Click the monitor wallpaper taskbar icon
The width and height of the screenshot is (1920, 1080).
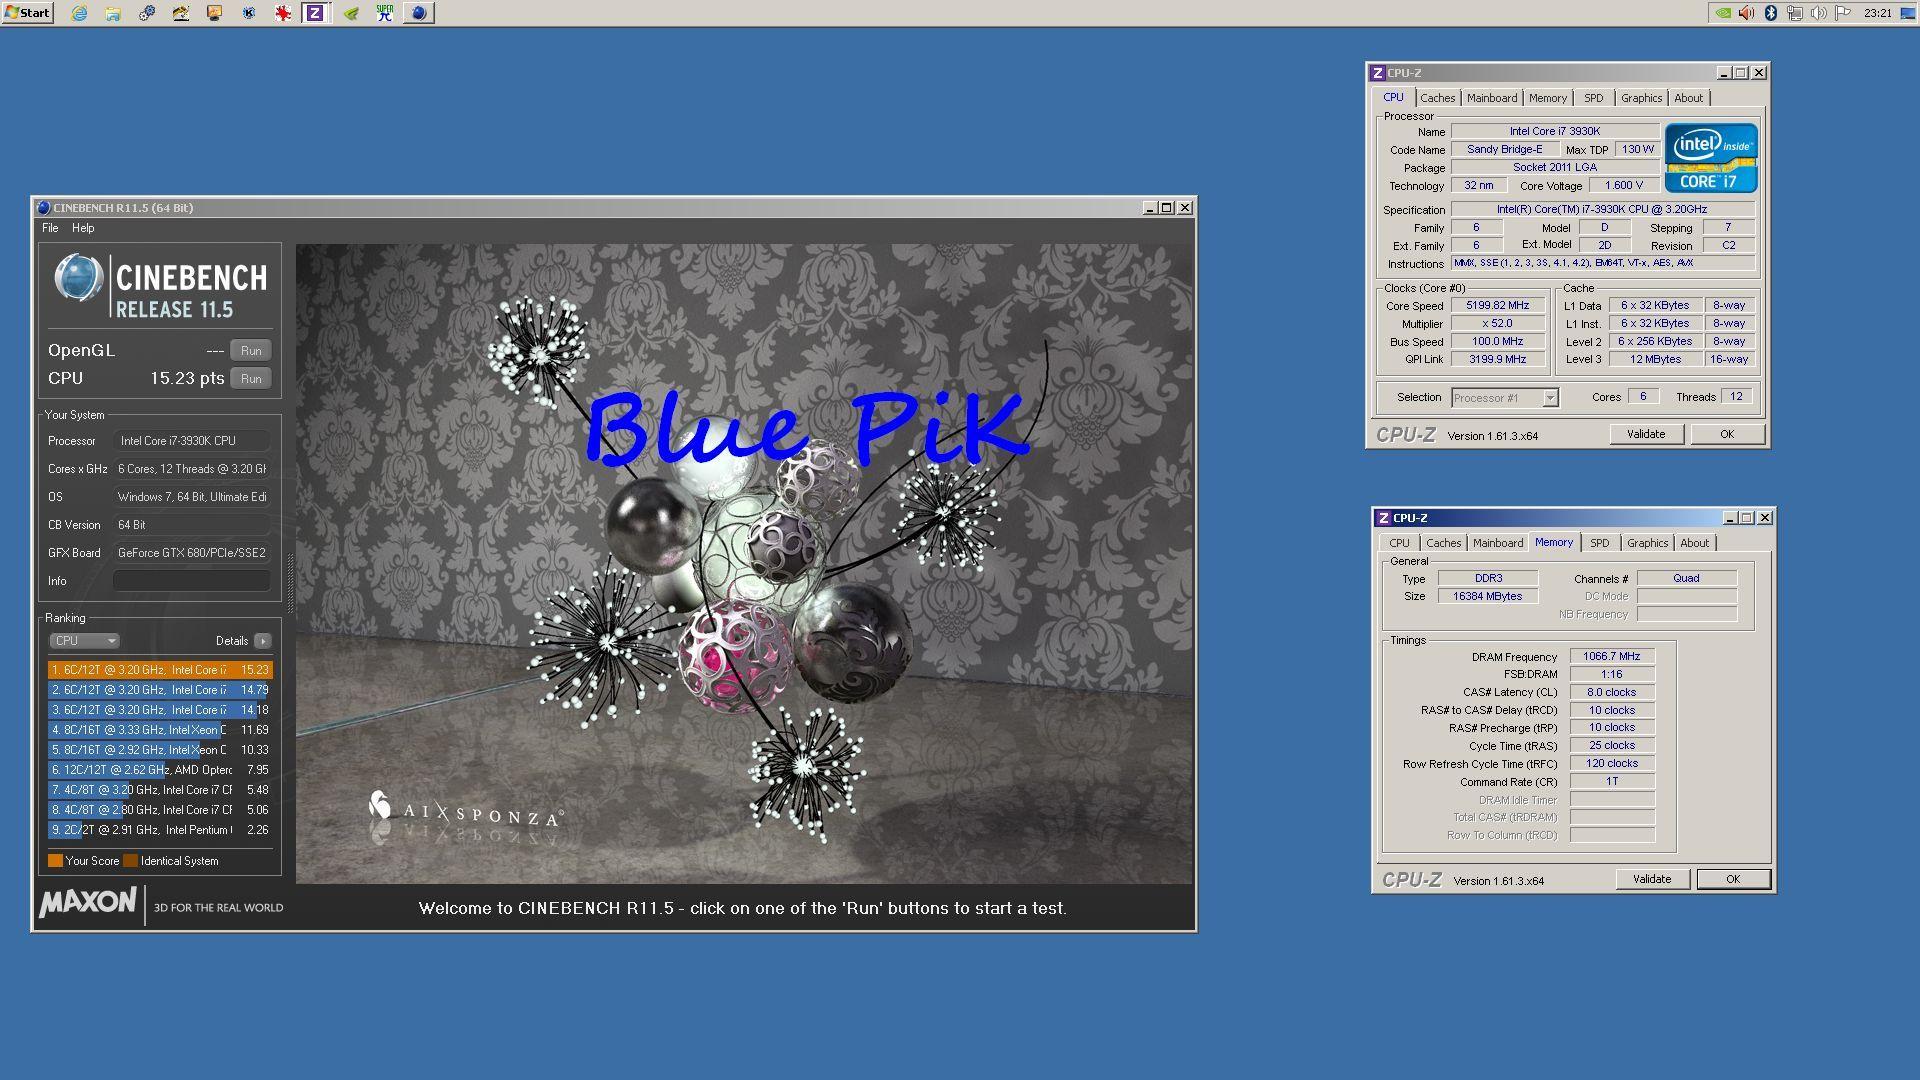coord(215,13)
